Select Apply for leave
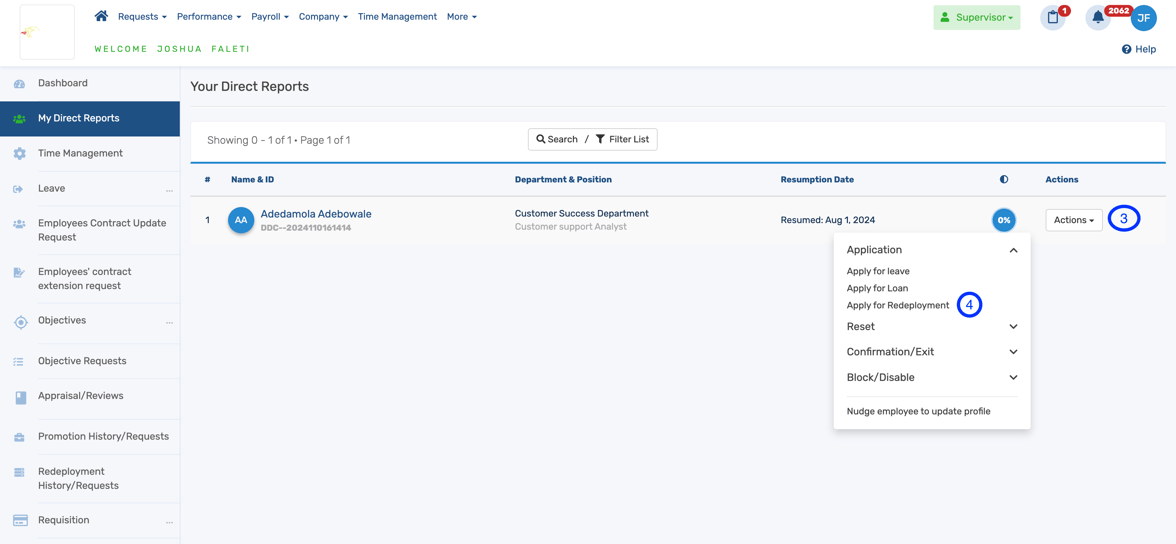 click(878, 271)
